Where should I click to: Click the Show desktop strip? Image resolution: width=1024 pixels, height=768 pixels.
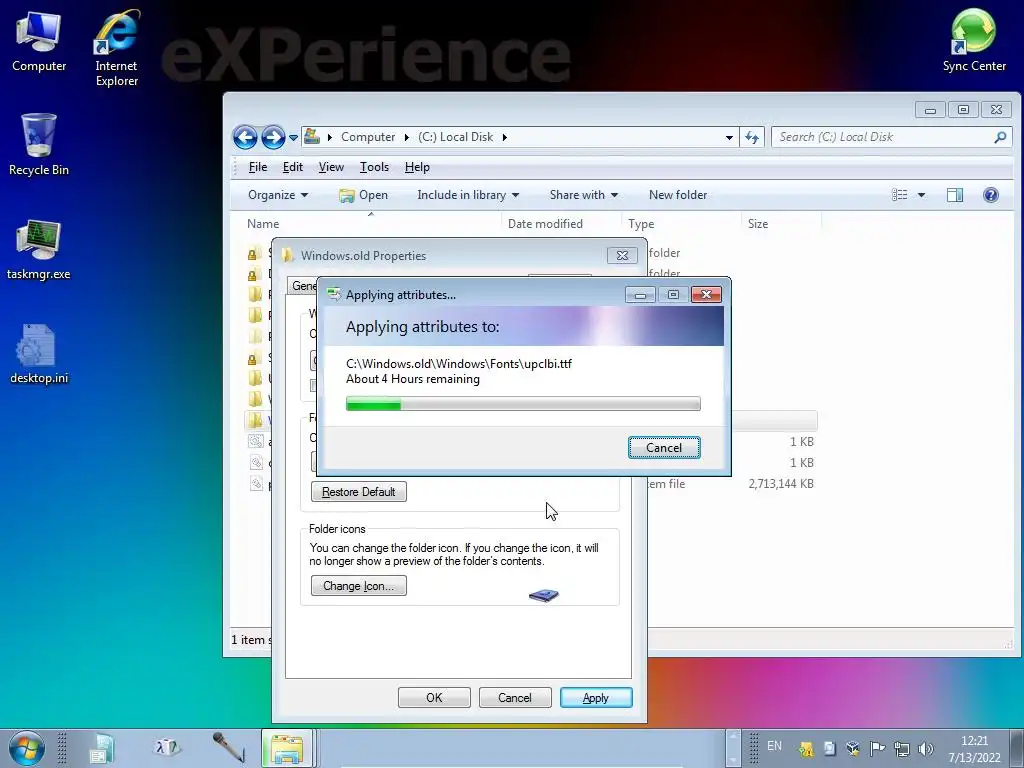tap(1017, 748)
